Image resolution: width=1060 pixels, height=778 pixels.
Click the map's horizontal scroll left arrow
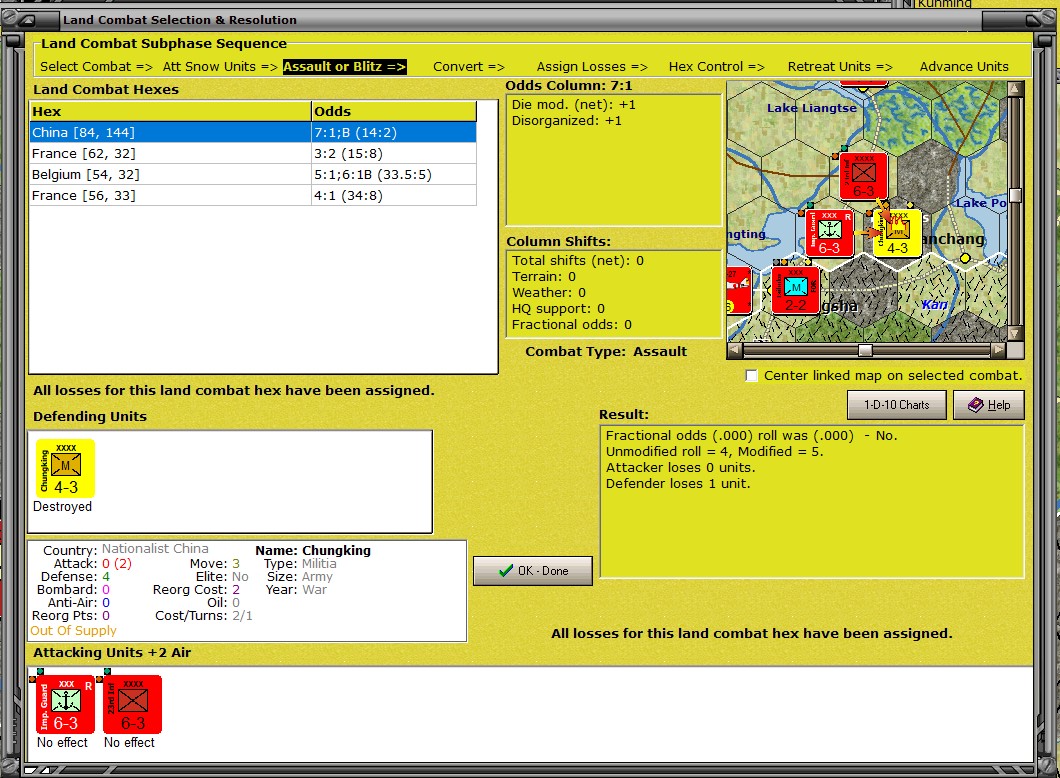pos(734,350)
